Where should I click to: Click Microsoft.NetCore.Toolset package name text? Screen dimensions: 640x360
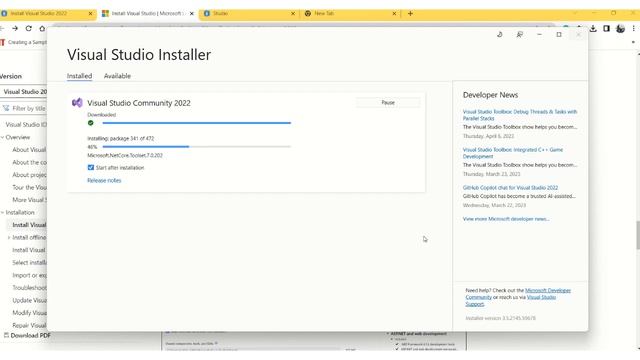125,156
